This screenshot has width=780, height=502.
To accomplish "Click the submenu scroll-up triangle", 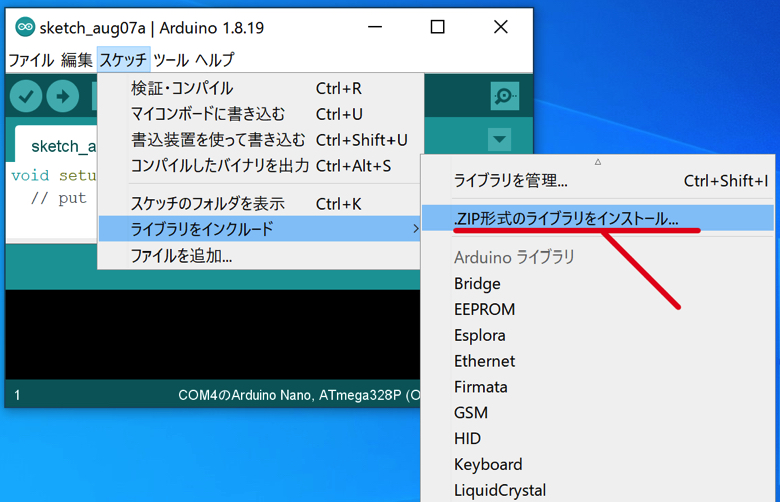I will coord(597,162).
